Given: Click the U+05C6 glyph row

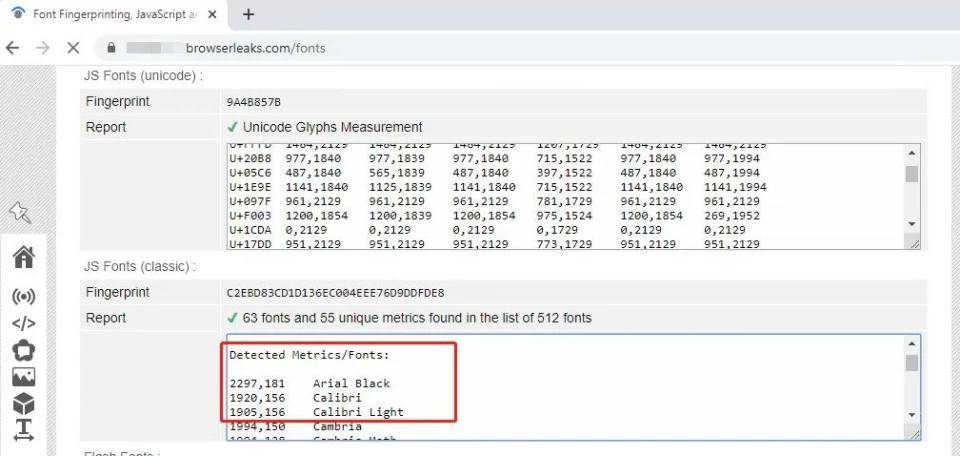Looking at the screenshot, I should pyautogui.click(x=495, y=173).
